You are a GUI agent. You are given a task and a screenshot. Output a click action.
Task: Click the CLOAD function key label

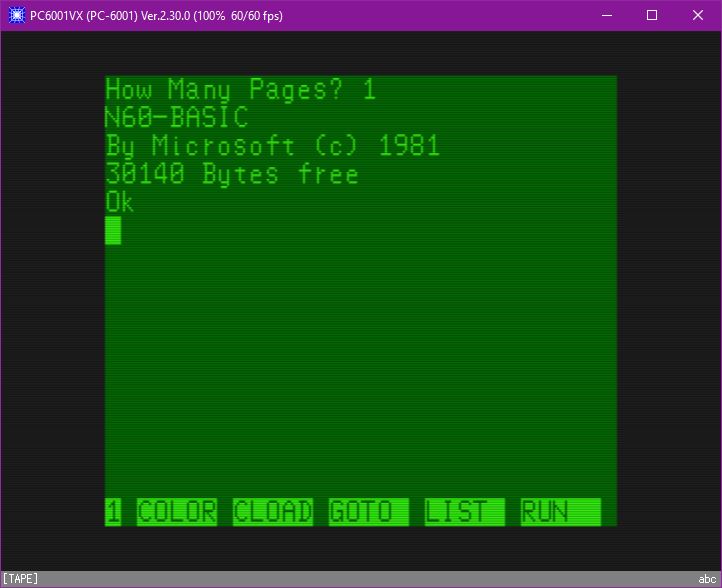273,512
